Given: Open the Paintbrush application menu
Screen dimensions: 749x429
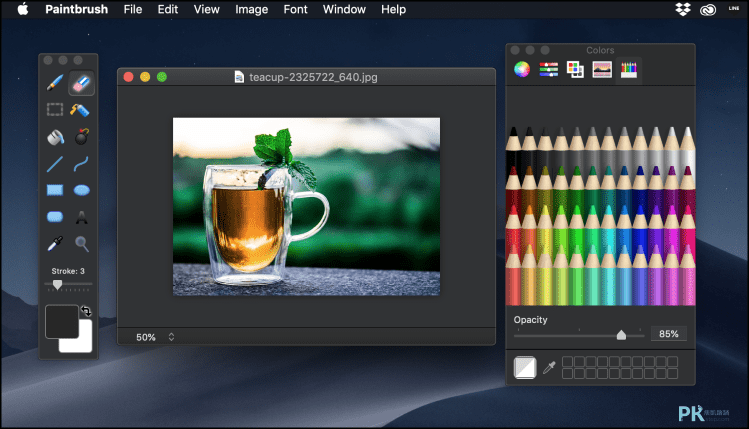Looking at the screenshot, I should (76, 9).
